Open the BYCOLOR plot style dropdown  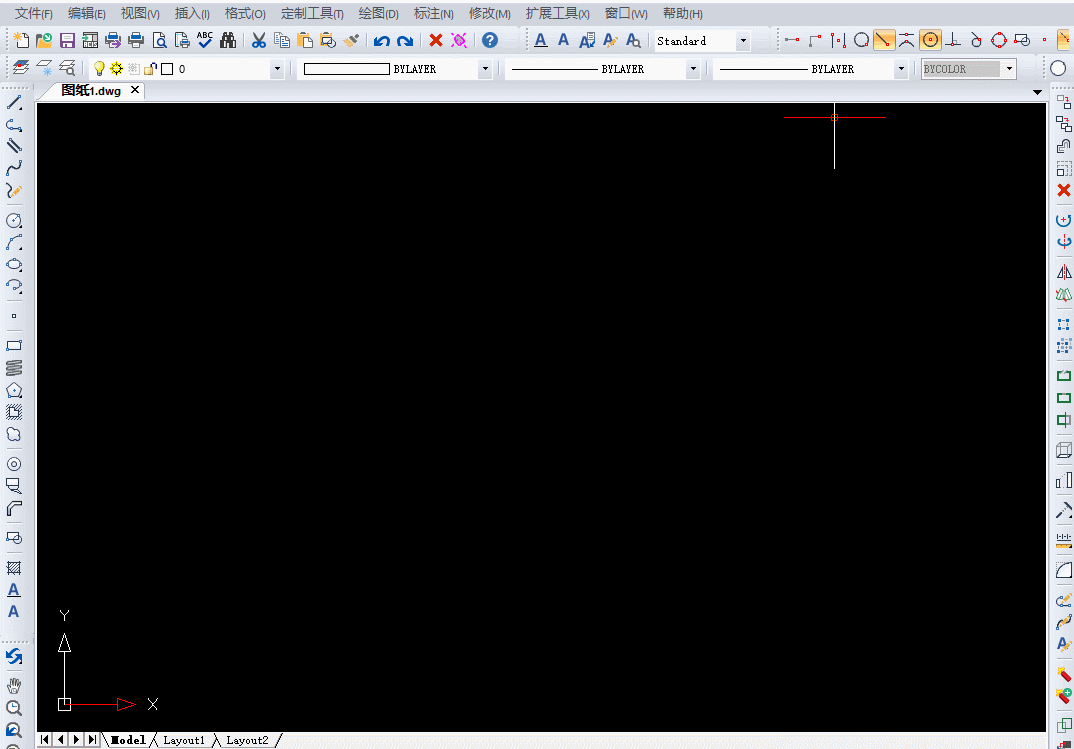point(1009,68)
